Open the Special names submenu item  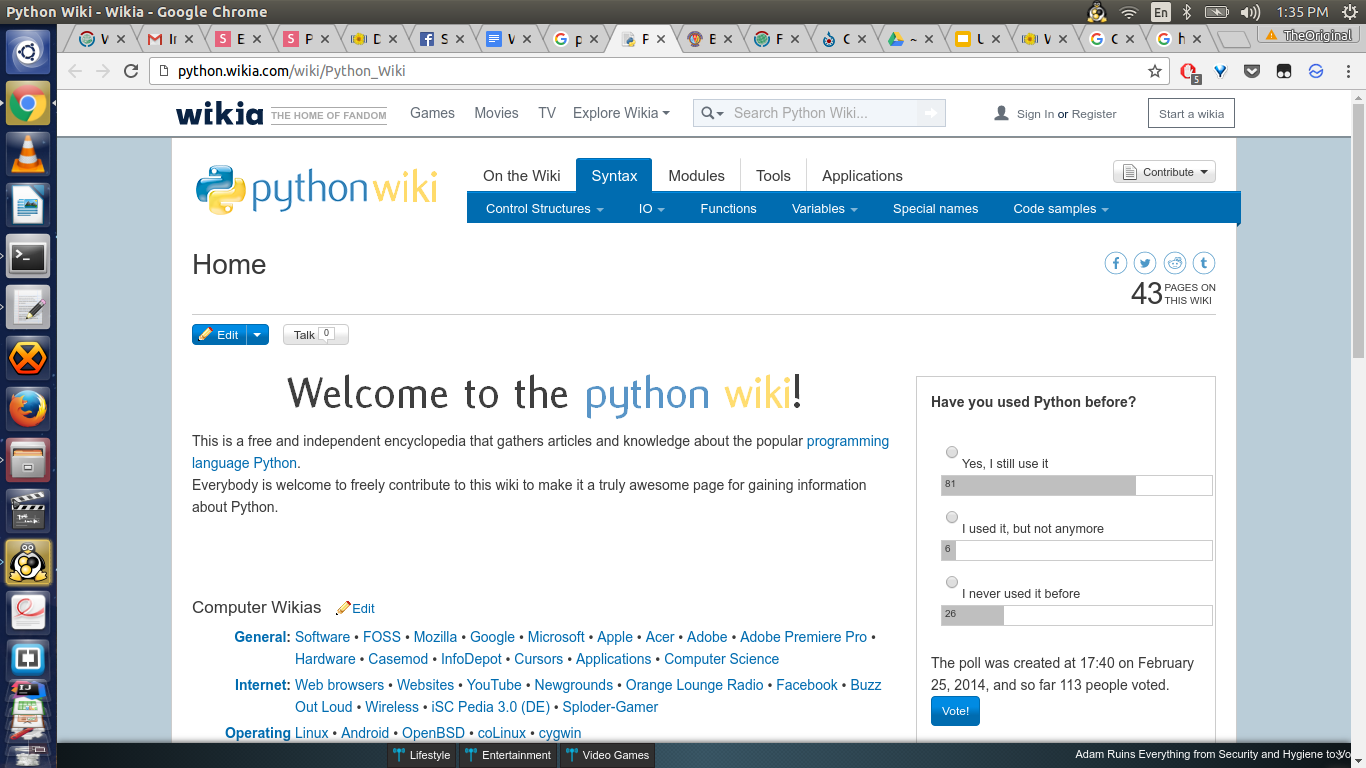(x=935, y=209)
